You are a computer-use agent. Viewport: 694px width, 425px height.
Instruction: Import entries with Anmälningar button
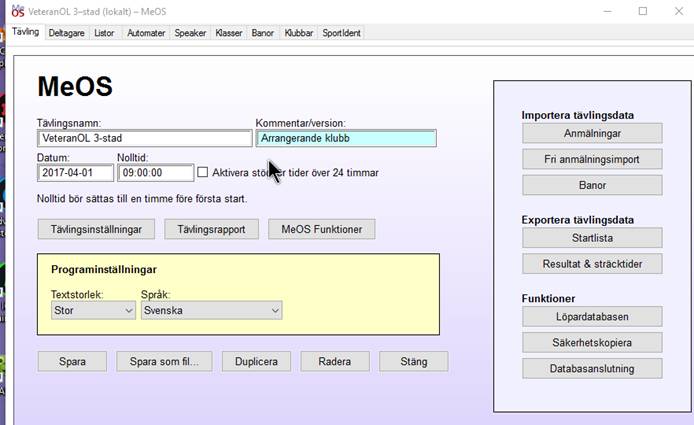click(x=592, y=133)
